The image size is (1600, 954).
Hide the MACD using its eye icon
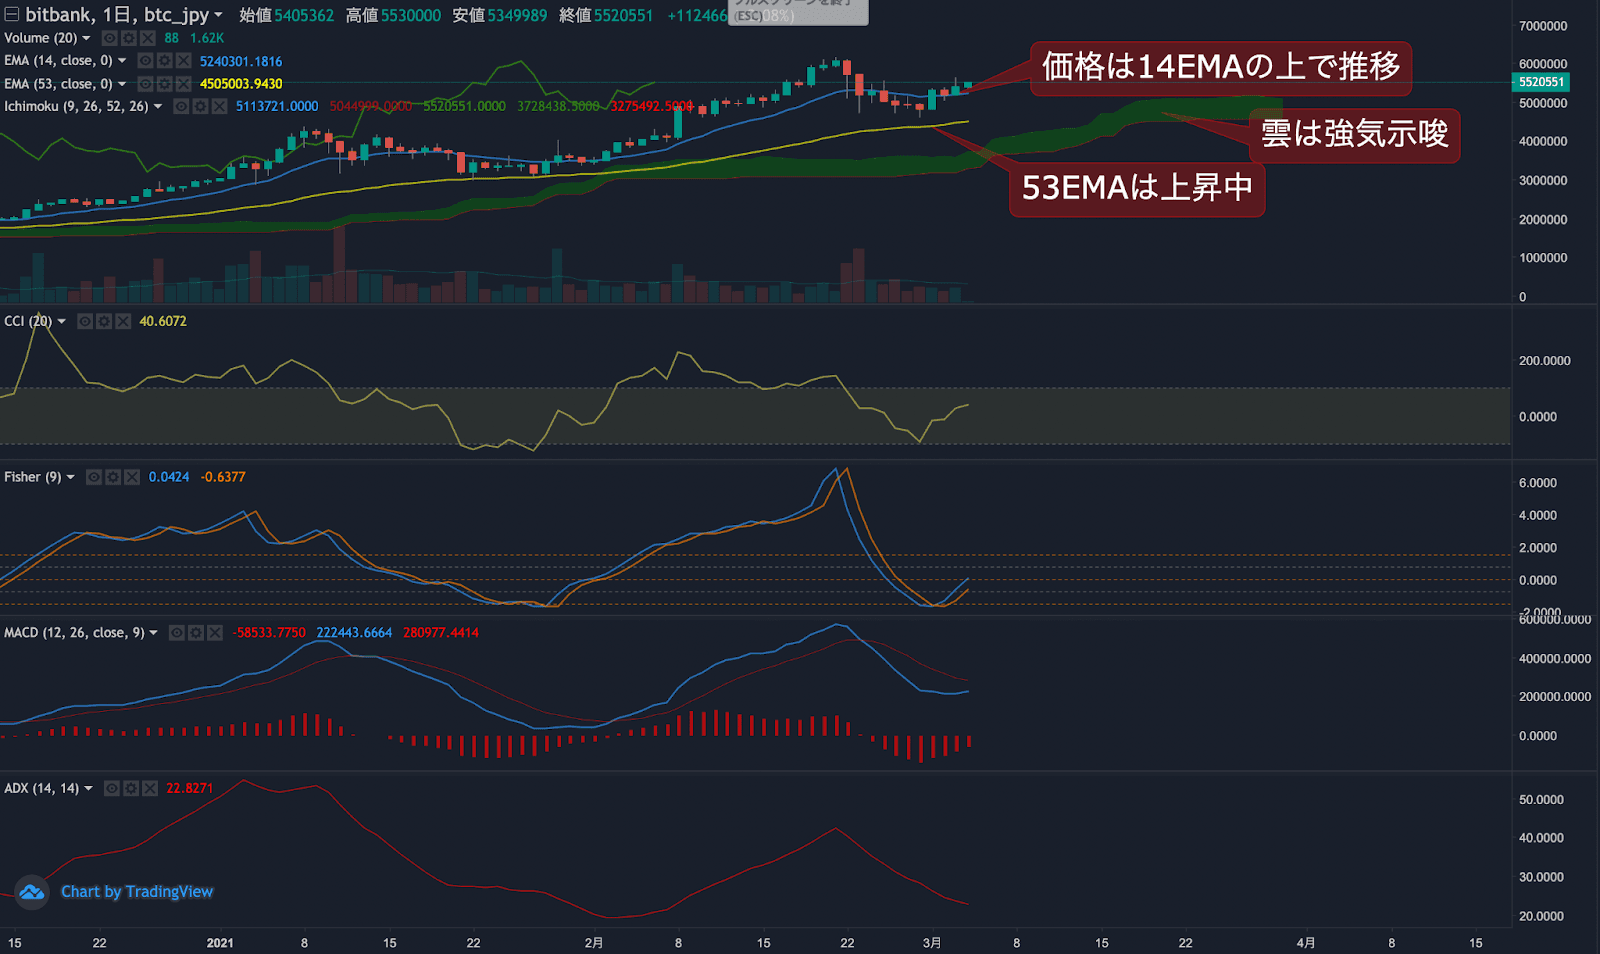click(x=178, y=633)
